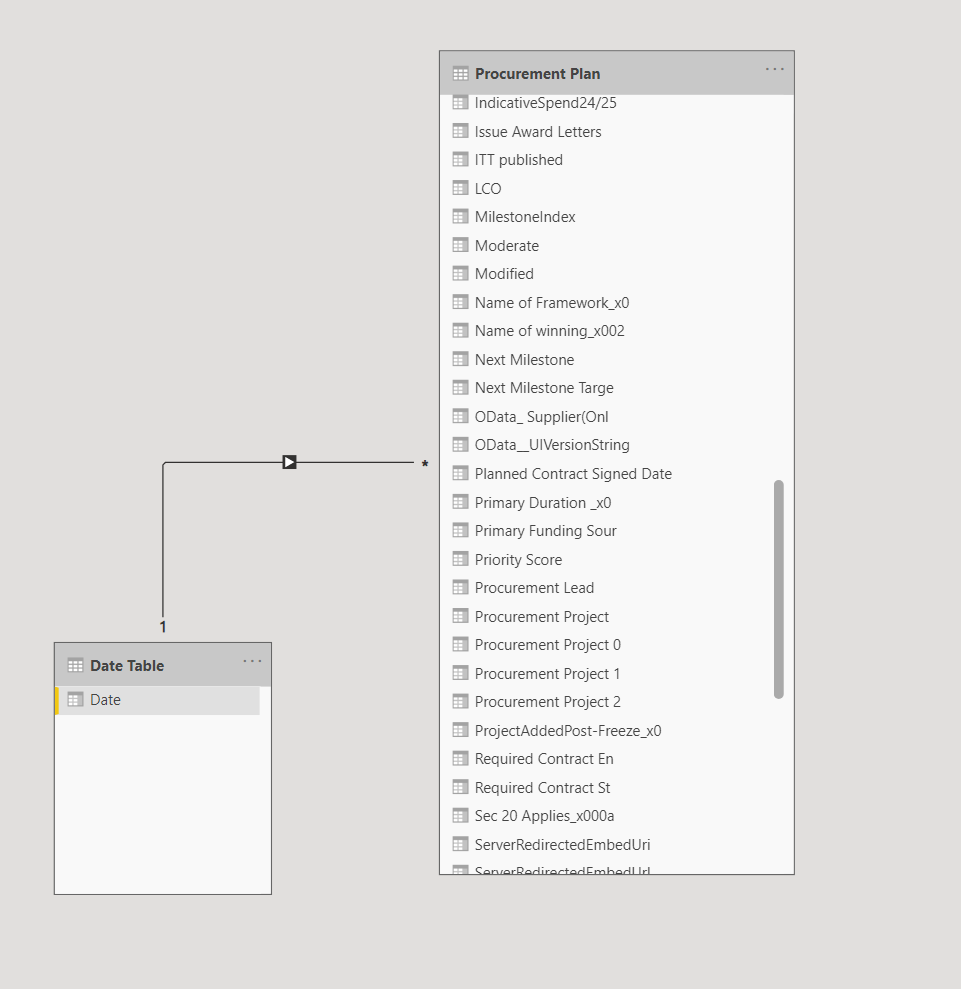This screenshot has width=961, height=989.
Task: Select the OData__UIVersionString field
Action: tap(552, 445)
